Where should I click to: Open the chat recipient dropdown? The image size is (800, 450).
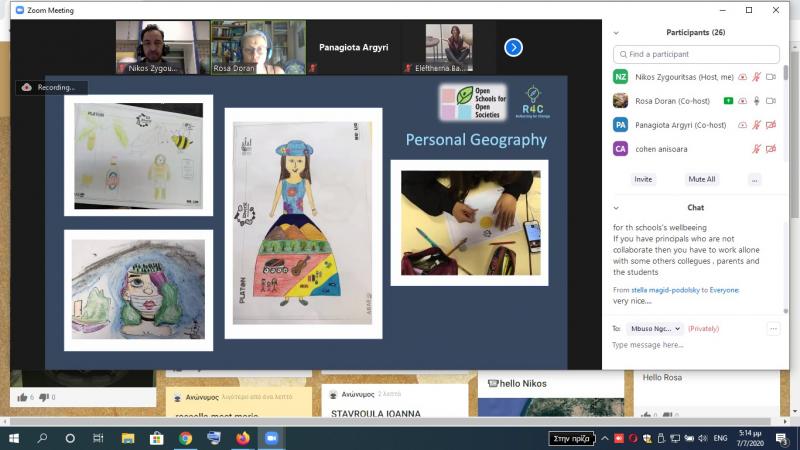655,328
